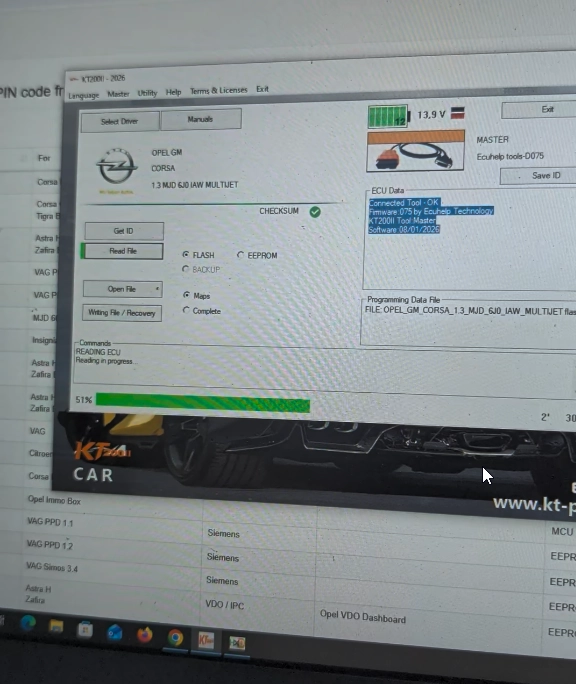Open the Outlook taskbar icon
The image size is (576, 684).
tap(115, 632)
